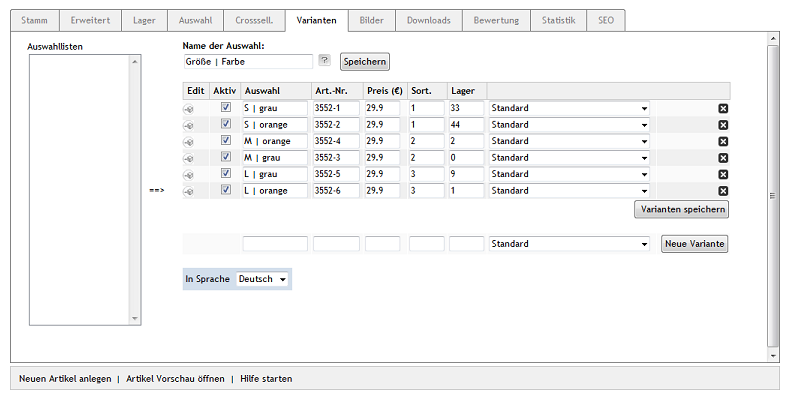
Task: Open the Statistik tab
Action: [x=557, y=20]
